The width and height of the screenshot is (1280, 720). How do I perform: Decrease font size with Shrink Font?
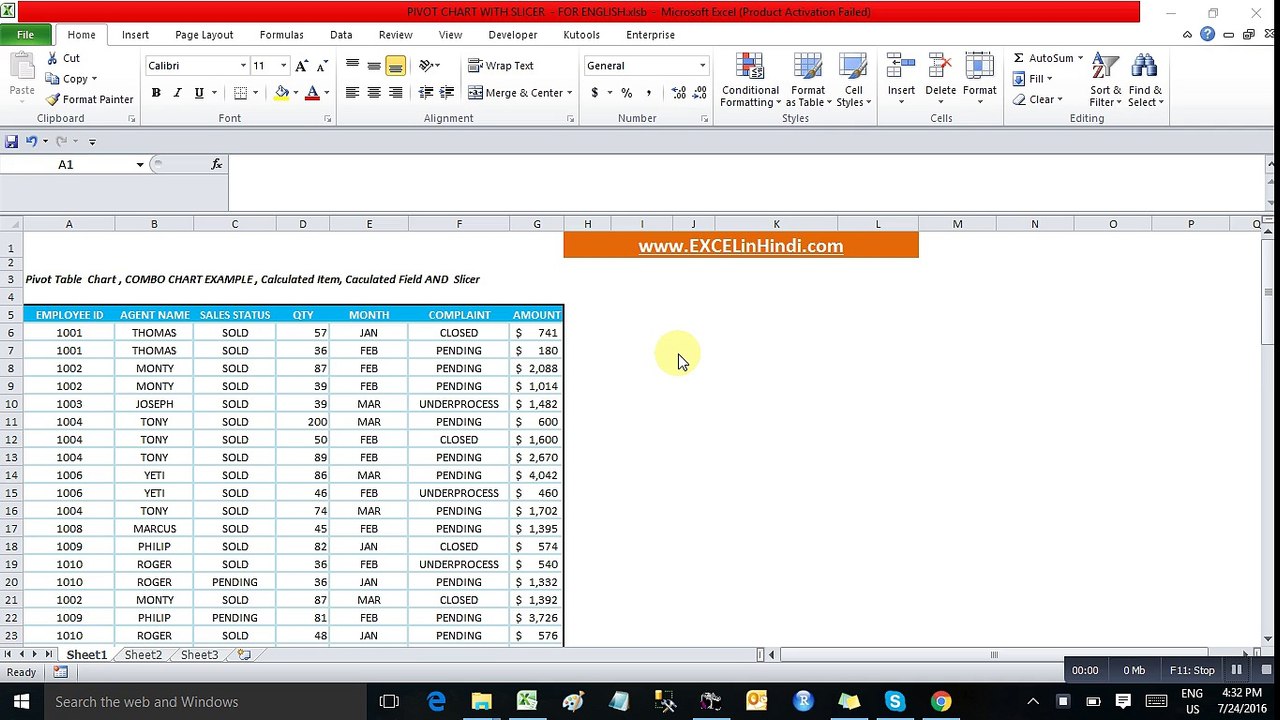(321, 66)
